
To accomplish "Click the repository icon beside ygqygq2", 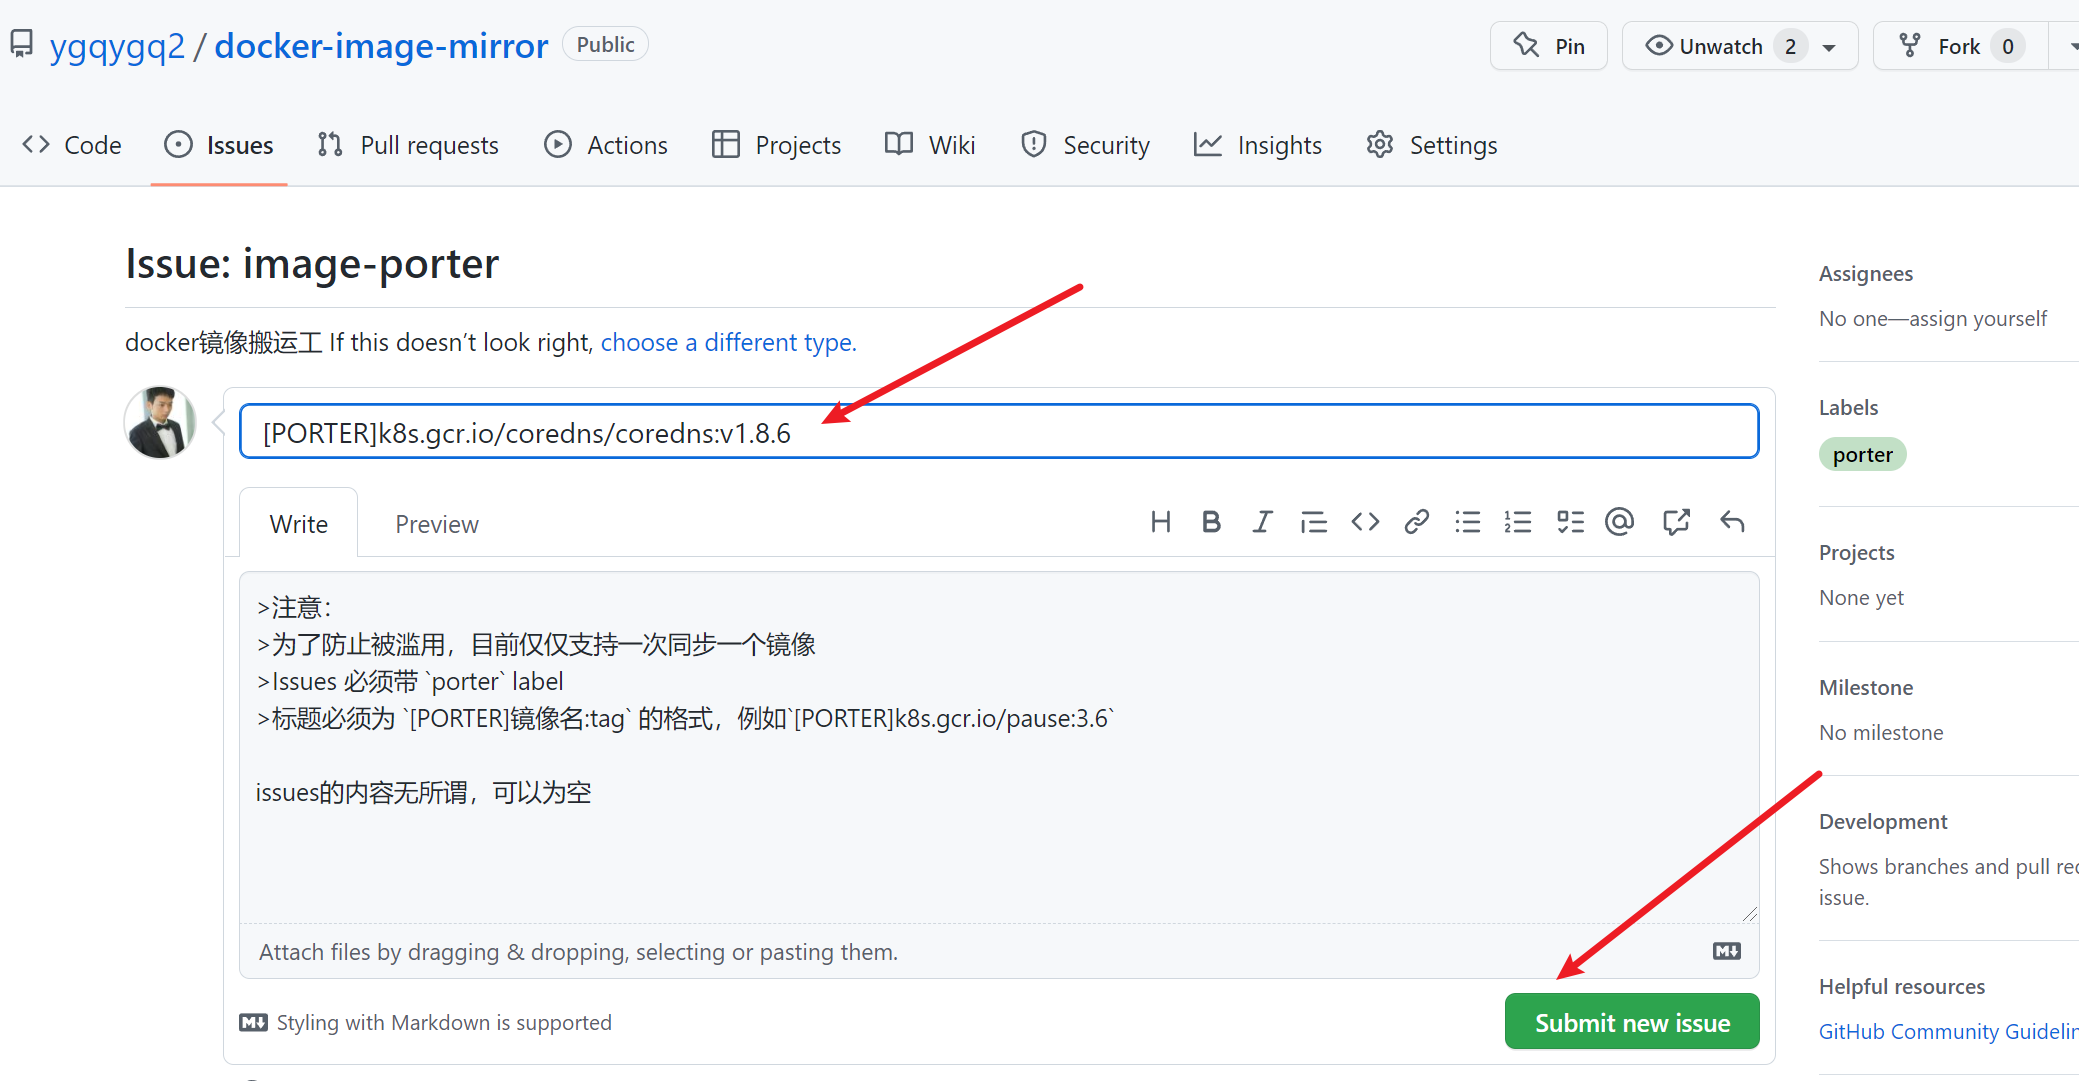I will coord(22,44).
